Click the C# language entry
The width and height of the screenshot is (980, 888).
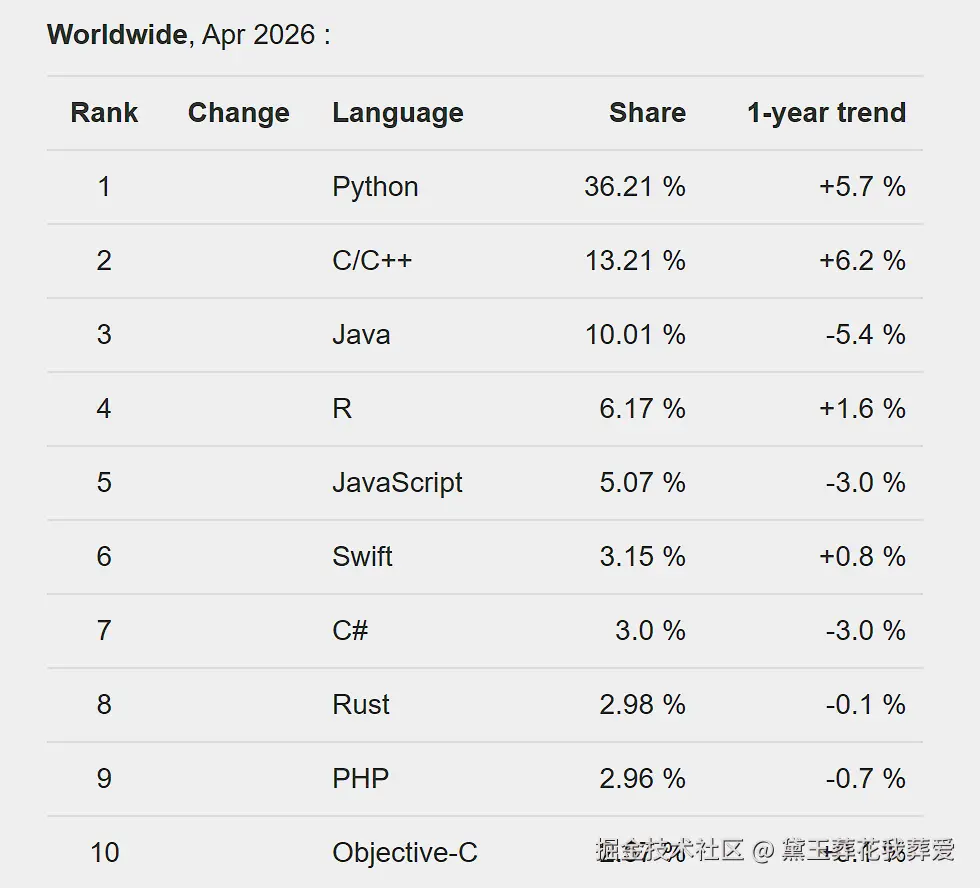point(350,631)
